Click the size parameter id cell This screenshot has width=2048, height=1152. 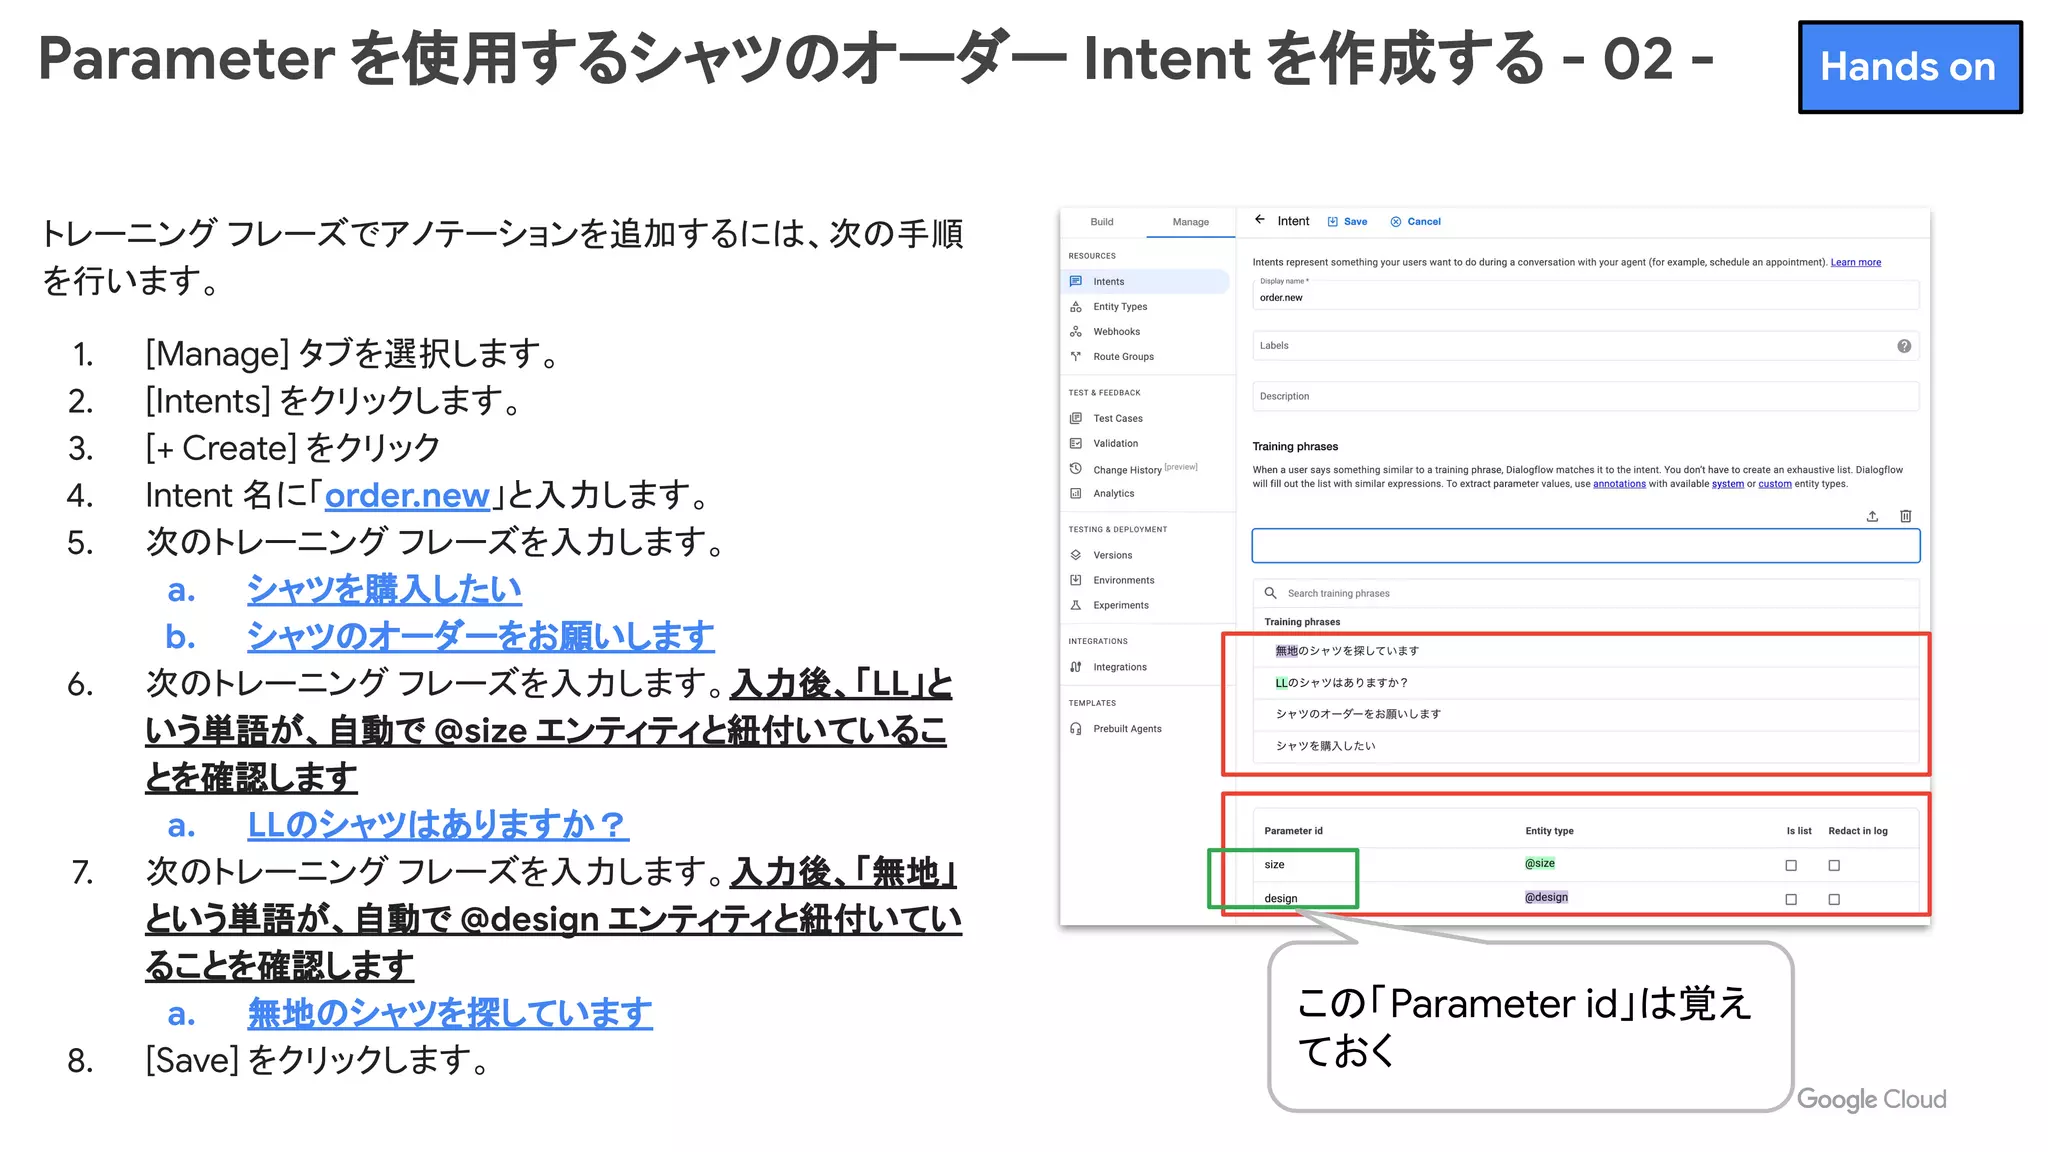point(1274,865)
